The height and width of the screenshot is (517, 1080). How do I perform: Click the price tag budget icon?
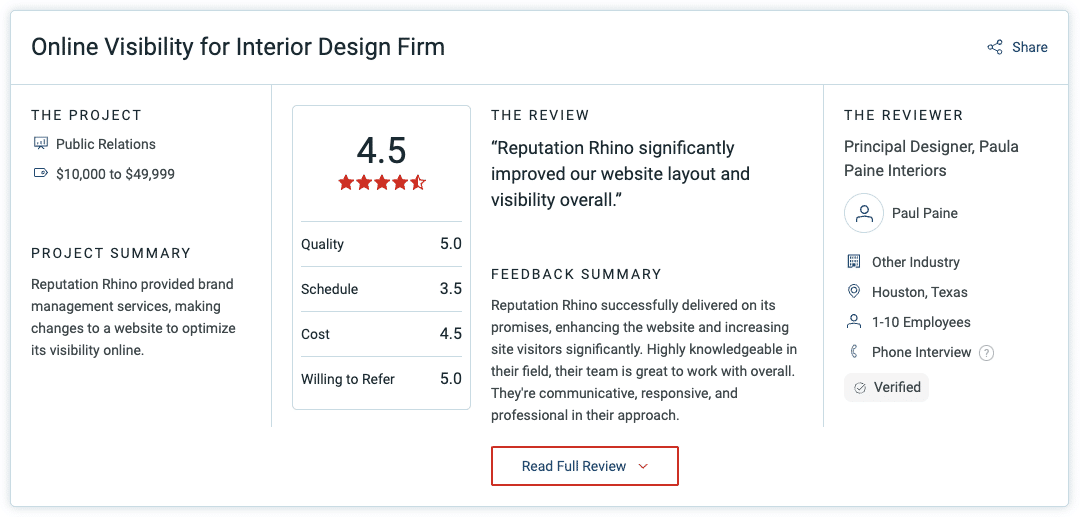[x=41, y=173]
